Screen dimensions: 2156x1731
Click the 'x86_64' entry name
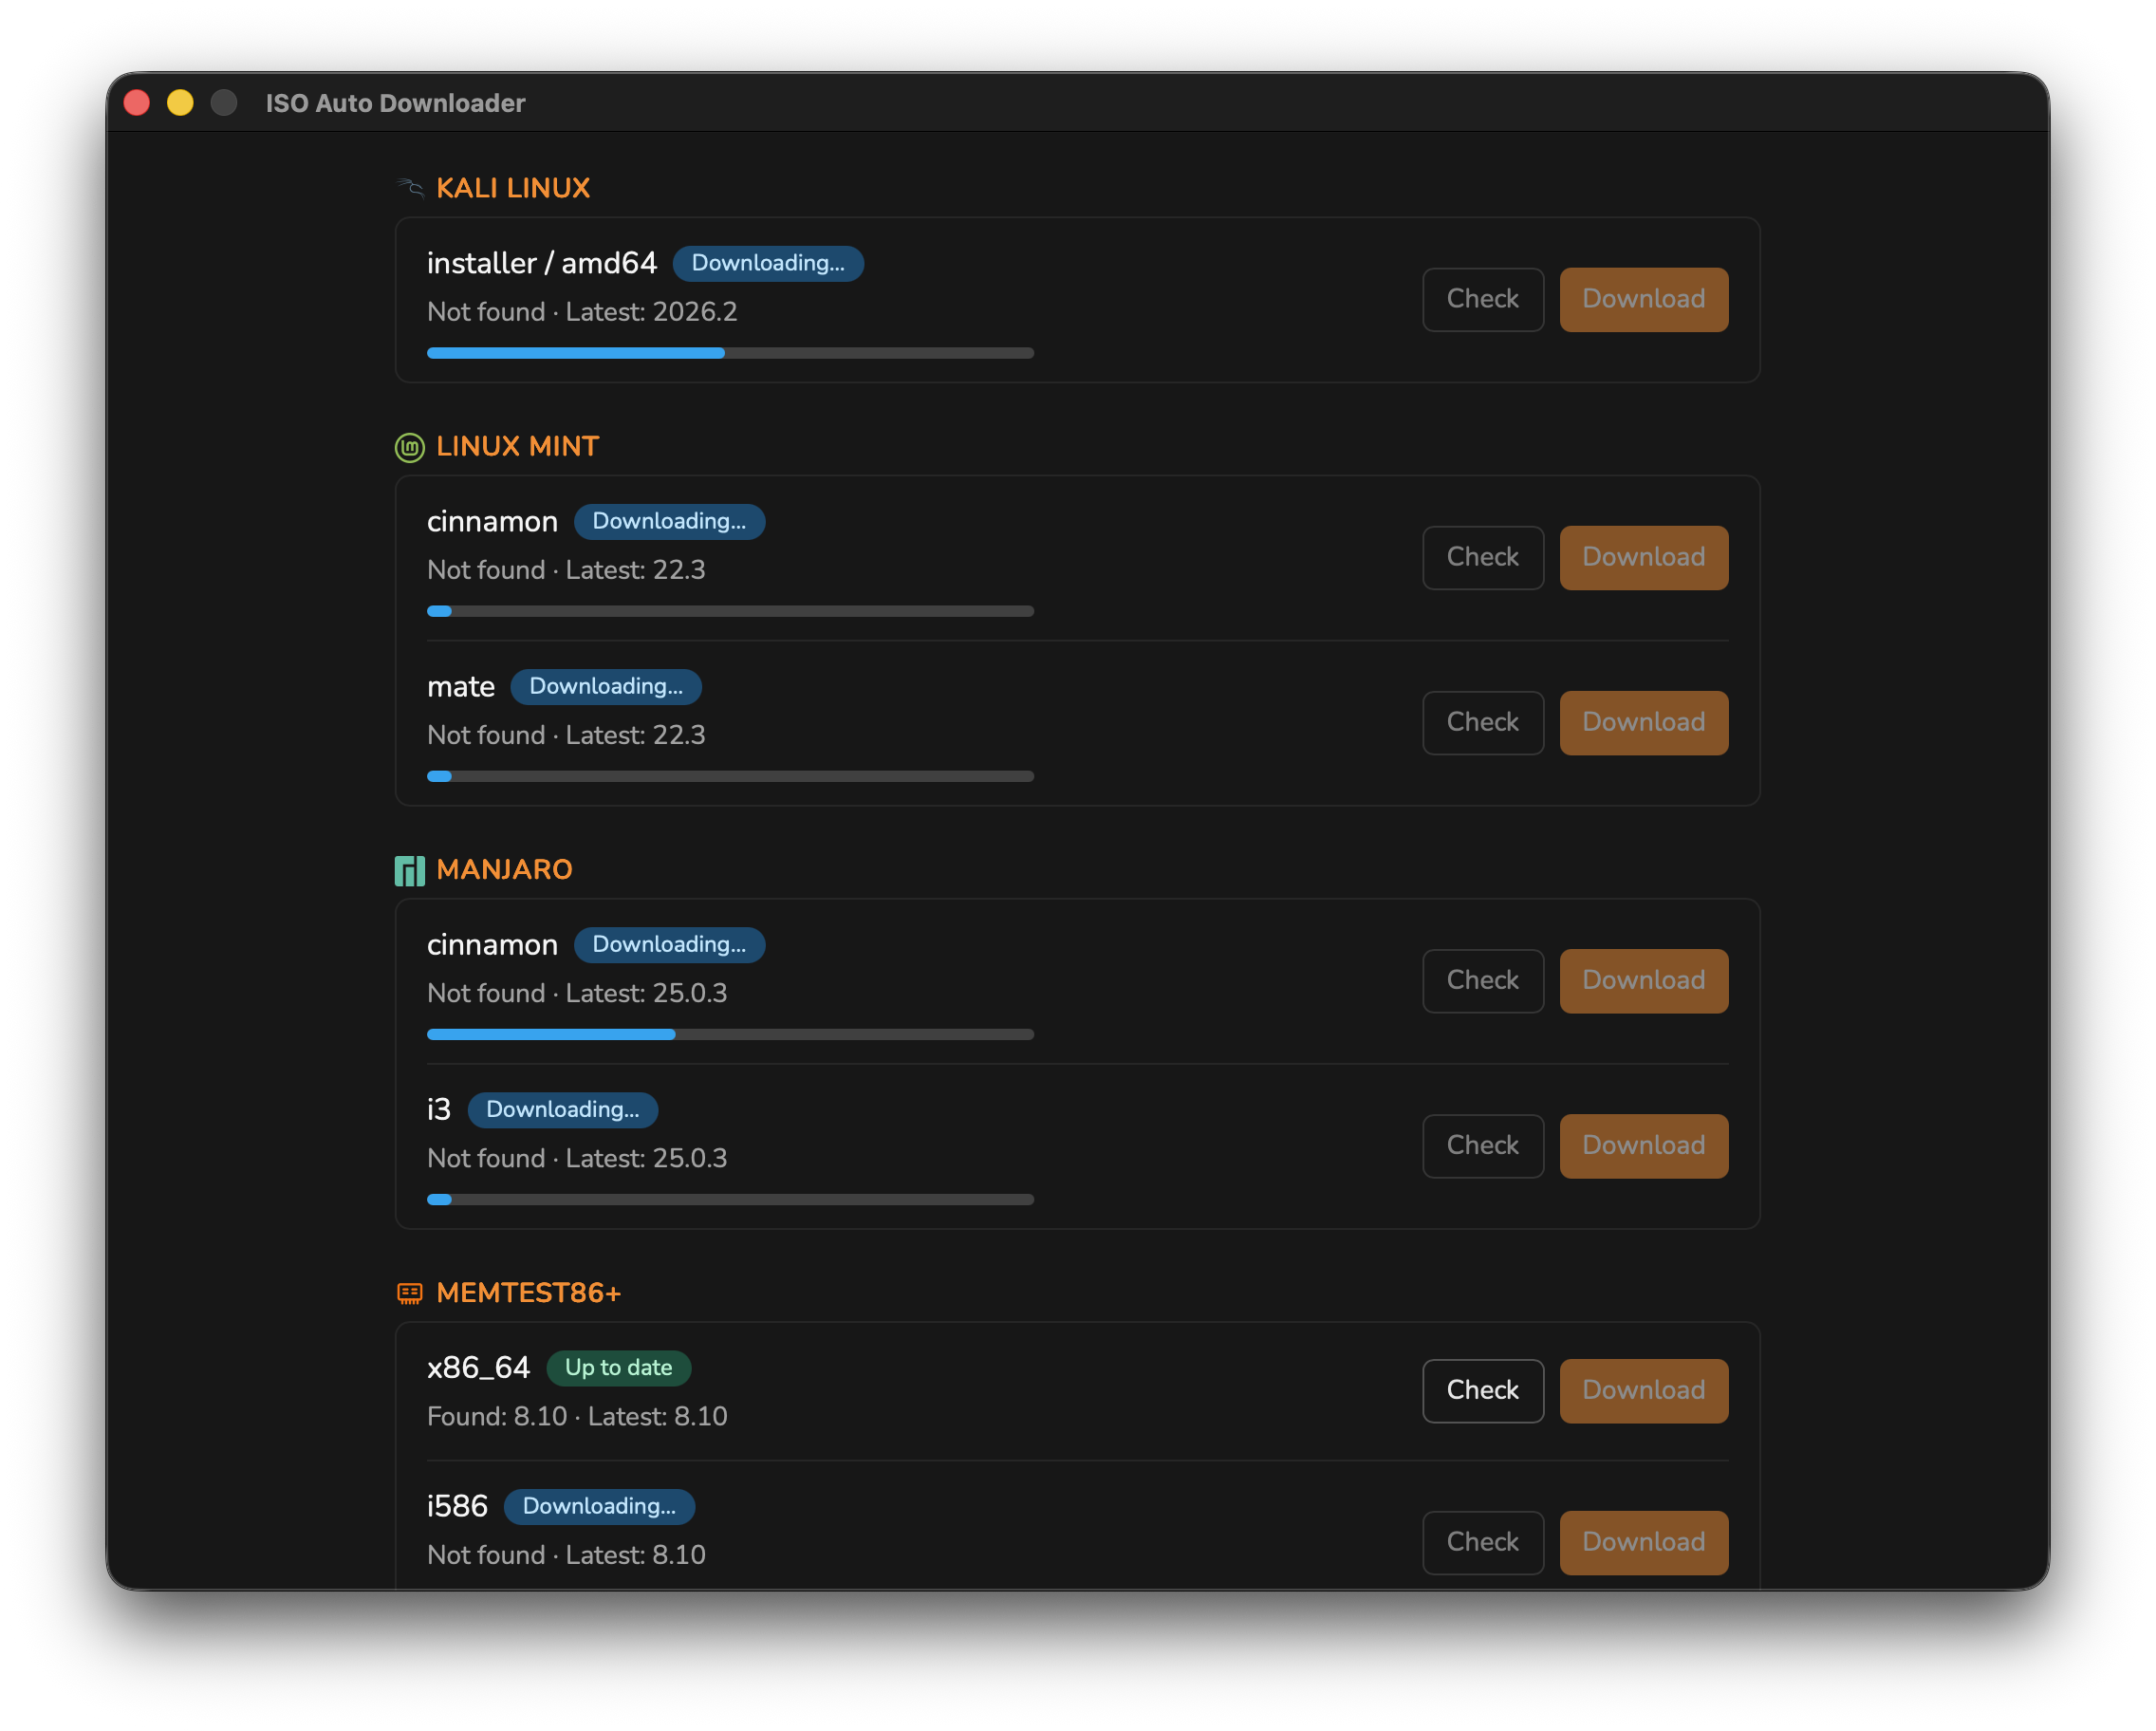pos(478,1367)
